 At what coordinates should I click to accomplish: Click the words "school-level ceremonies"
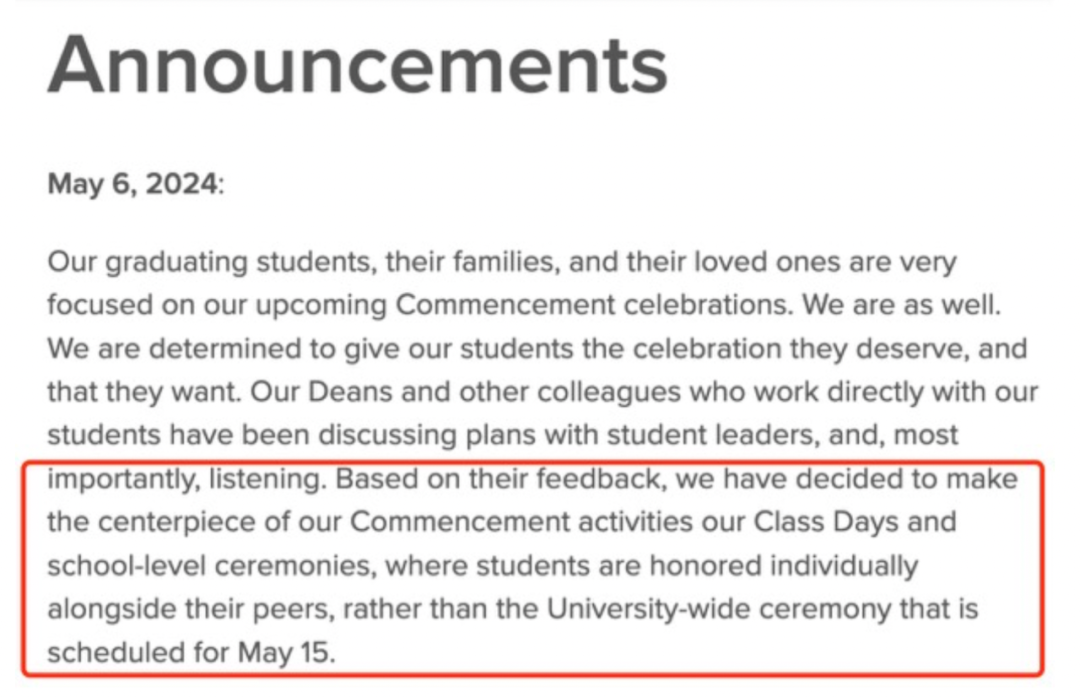pos(212,565)
